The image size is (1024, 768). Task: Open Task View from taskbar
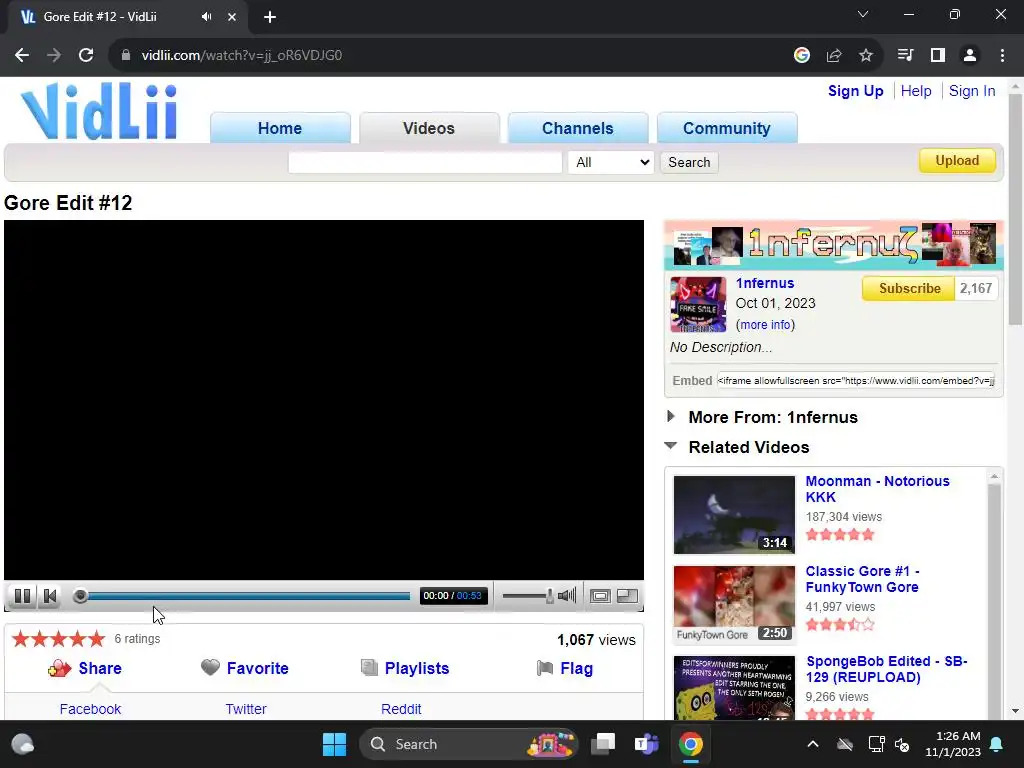[x=603, y=744]
